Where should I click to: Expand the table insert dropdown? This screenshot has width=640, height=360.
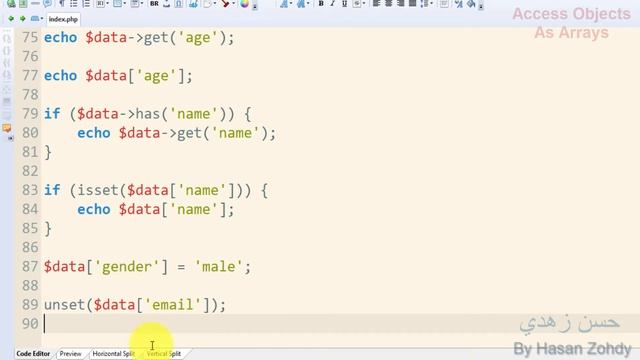(124, 3)
